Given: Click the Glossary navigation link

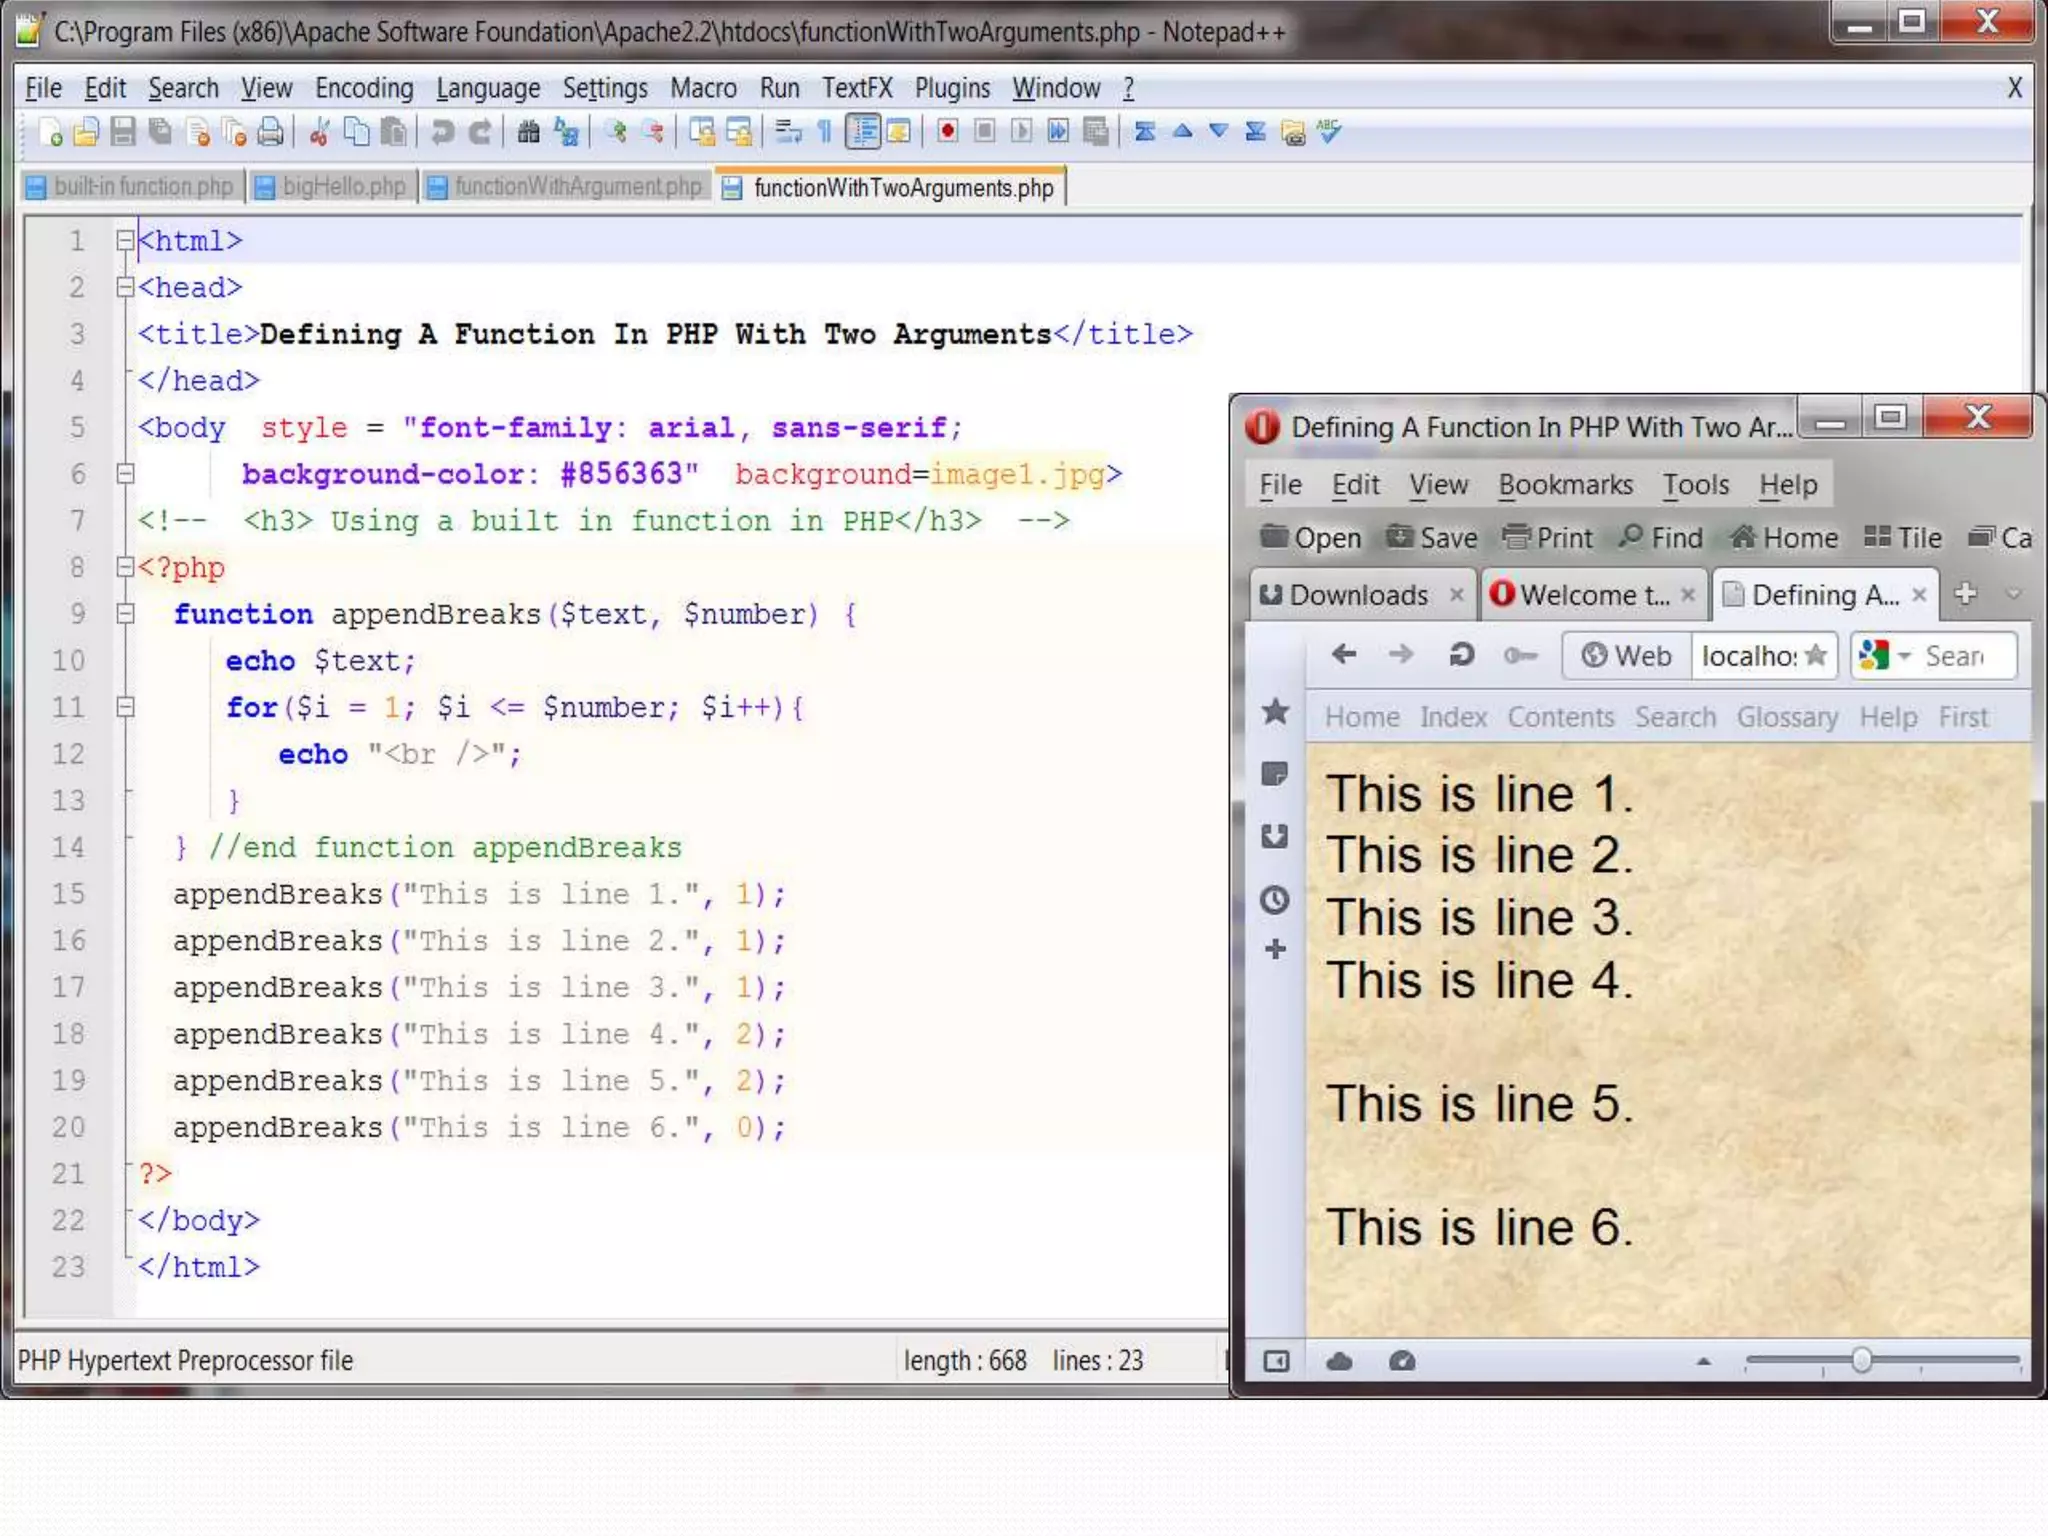Looking at the screenshot, I should [x=1786, y=717].
